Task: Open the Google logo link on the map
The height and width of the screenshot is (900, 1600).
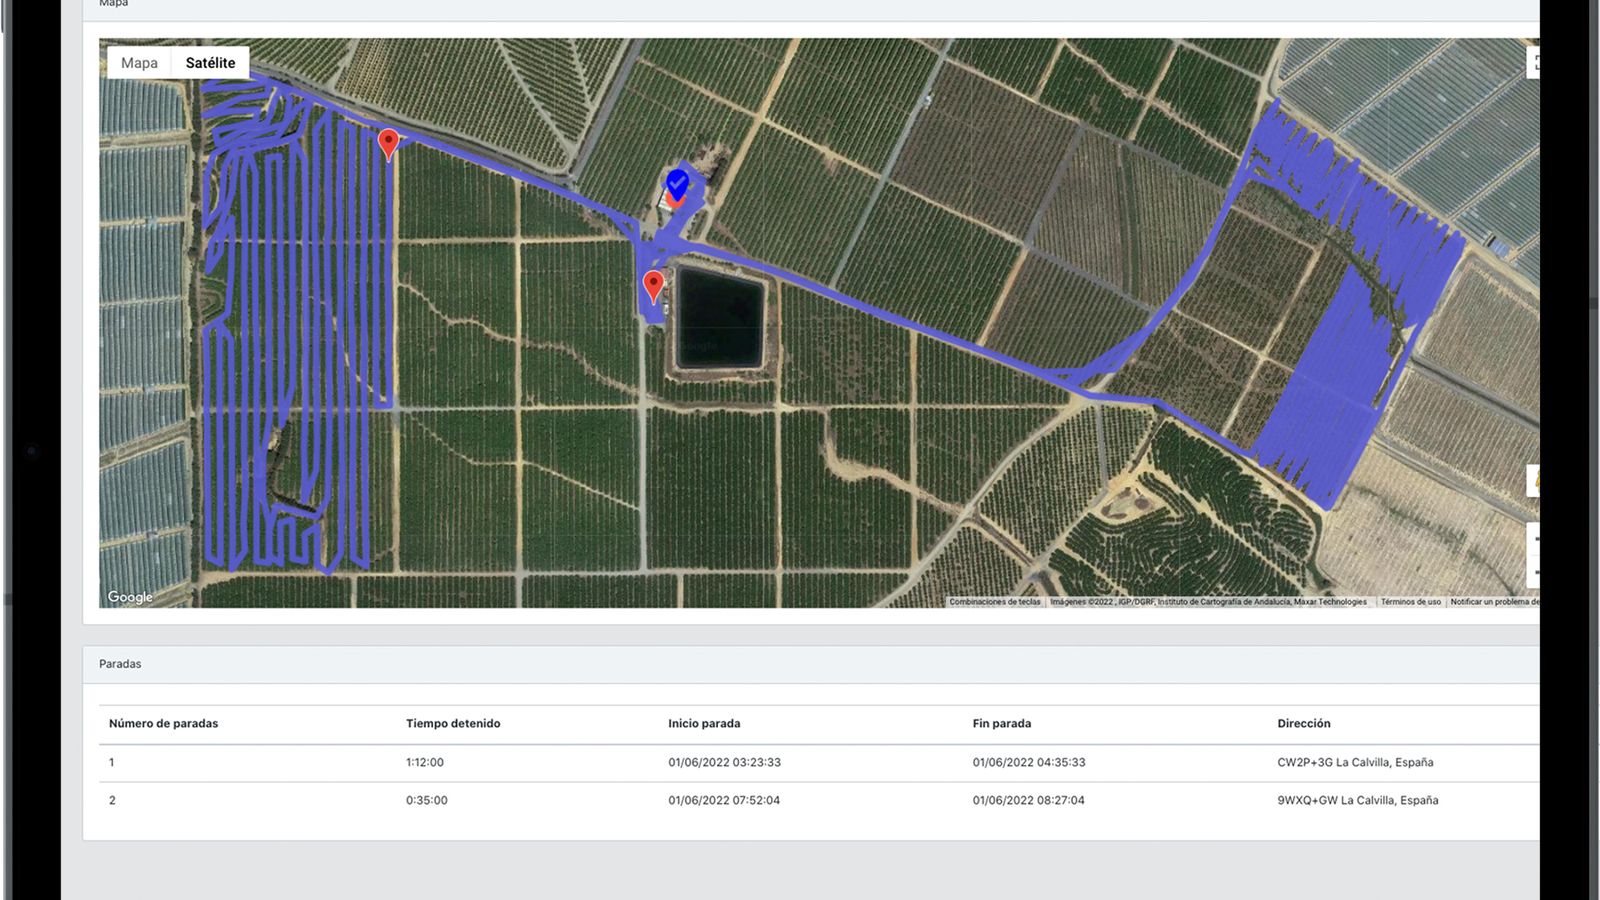Action: tap(130, 597)
